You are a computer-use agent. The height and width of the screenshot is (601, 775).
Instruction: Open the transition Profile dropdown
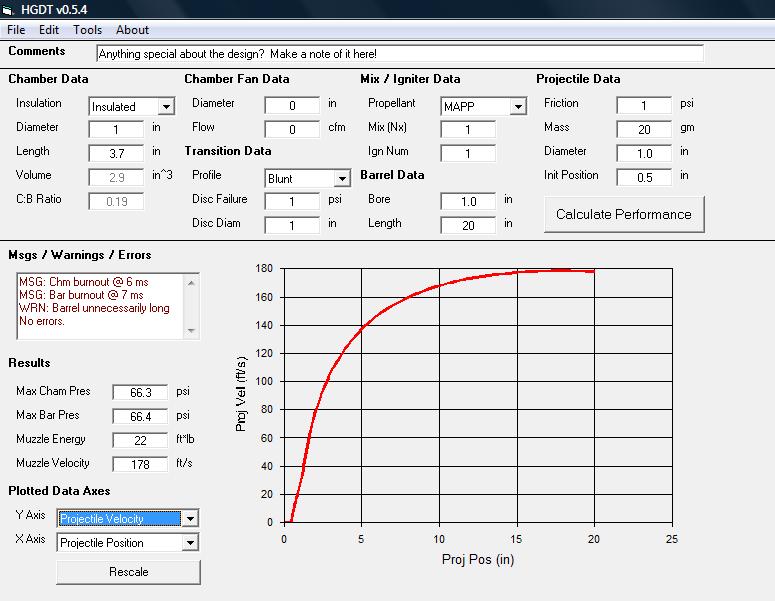pyautogui.click(x=340, y=178)
